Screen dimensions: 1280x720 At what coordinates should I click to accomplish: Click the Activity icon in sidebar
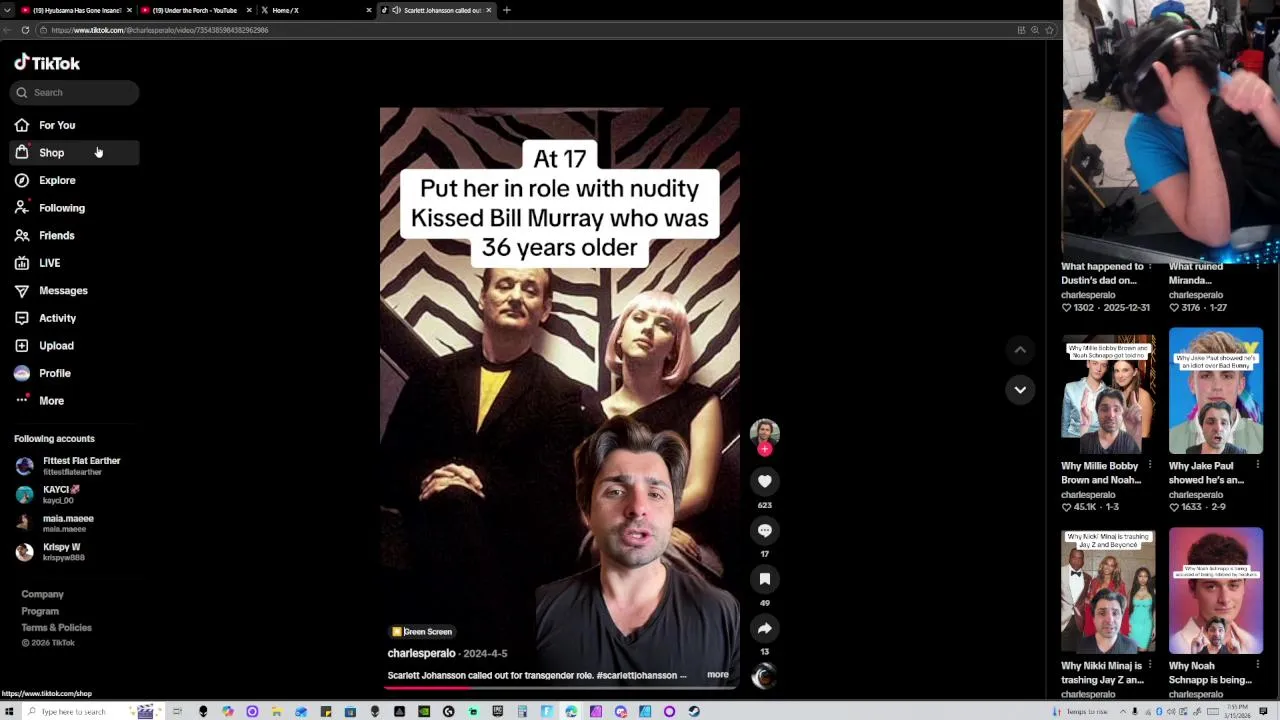(x=22, y=318)
